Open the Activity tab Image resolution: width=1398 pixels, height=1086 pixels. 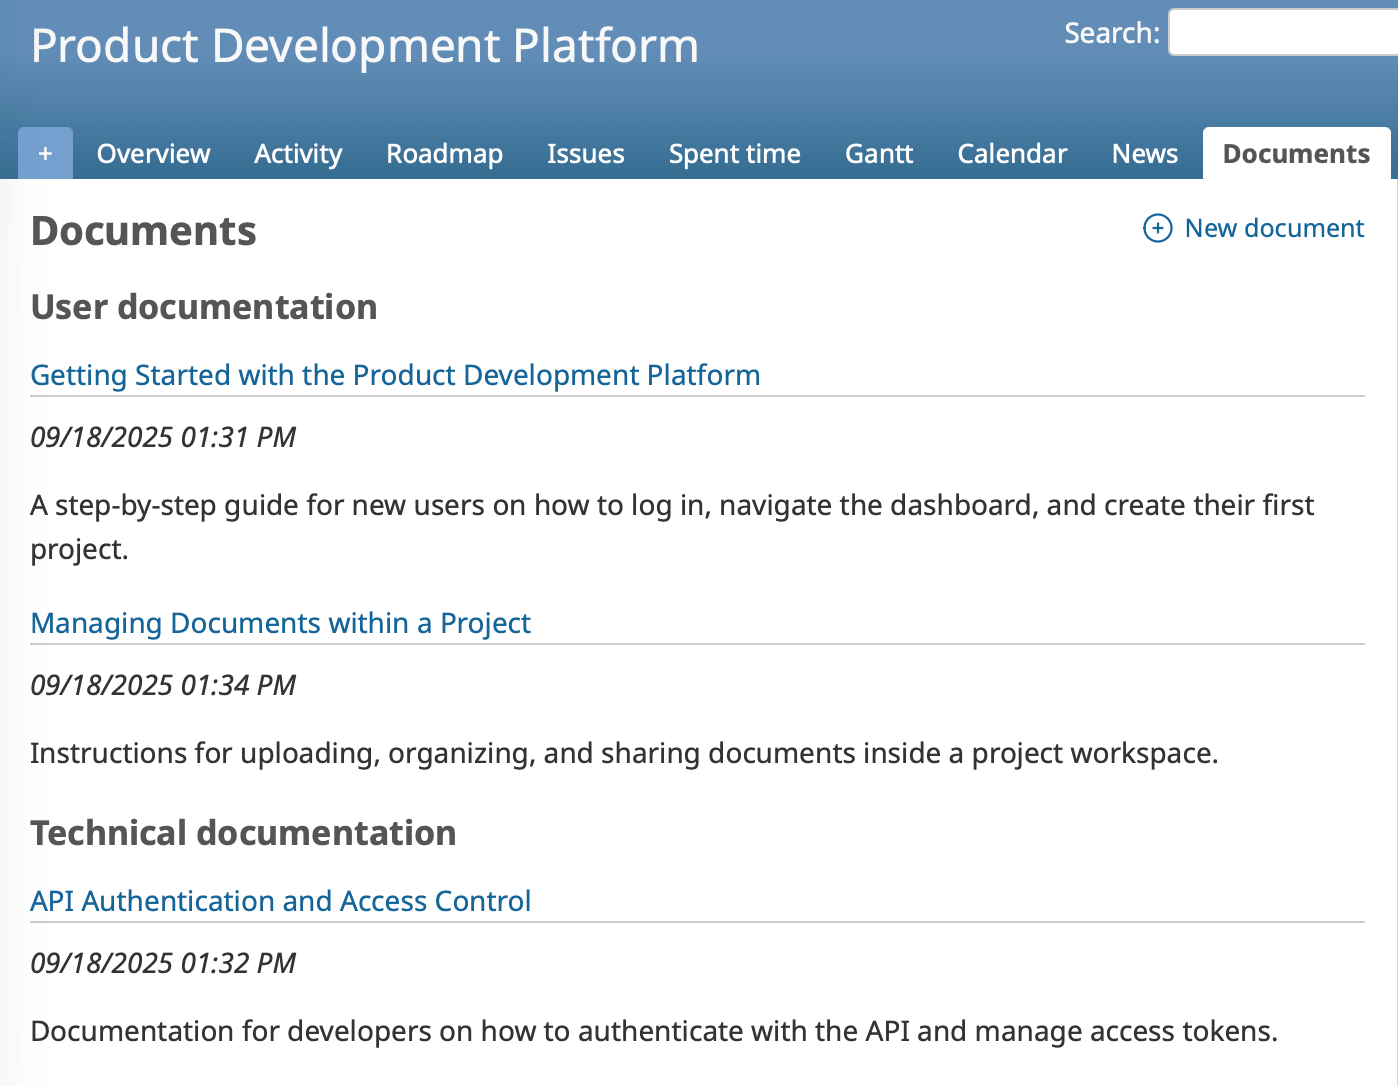pyautogui.click(x=297, y=153)
